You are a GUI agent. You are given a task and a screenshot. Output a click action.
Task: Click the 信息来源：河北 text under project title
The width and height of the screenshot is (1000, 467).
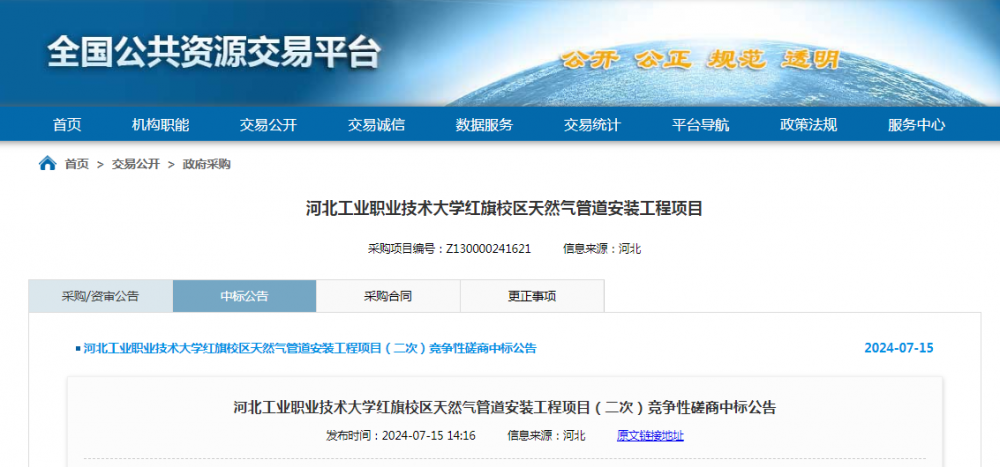click(x=602, y=249)
